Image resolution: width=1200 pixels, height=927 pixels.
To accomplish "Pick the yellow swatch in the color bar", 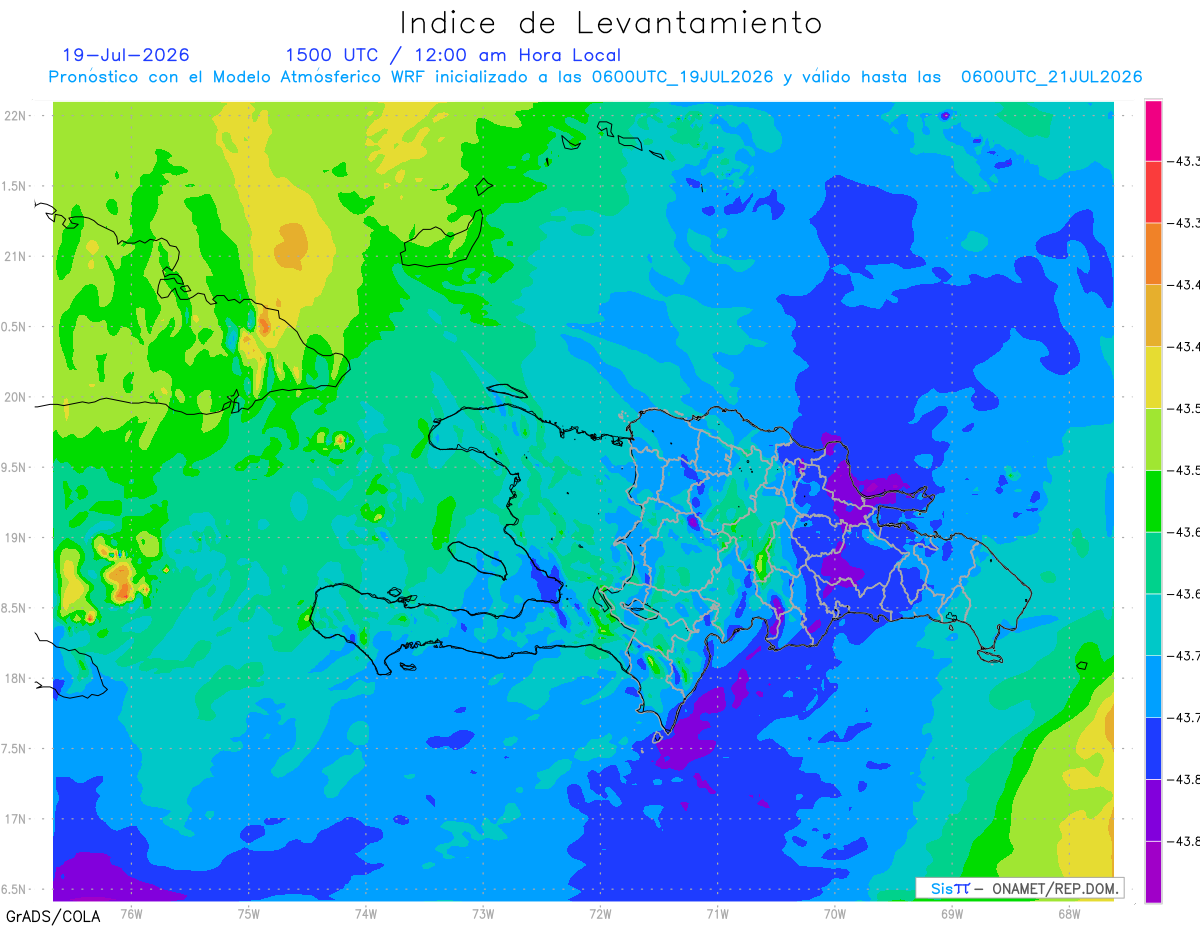I will 1153,377.
